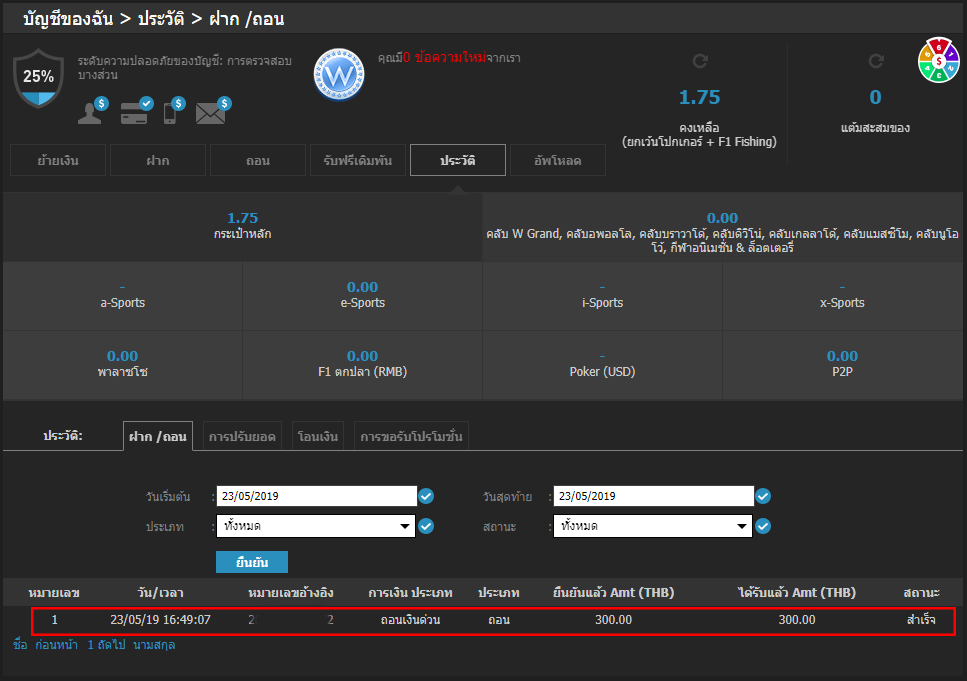Image resolution: width=967 pixels, height=681 pixels.
Task: Open the colorful lucky wheel icon
Action: click(938, 60)
